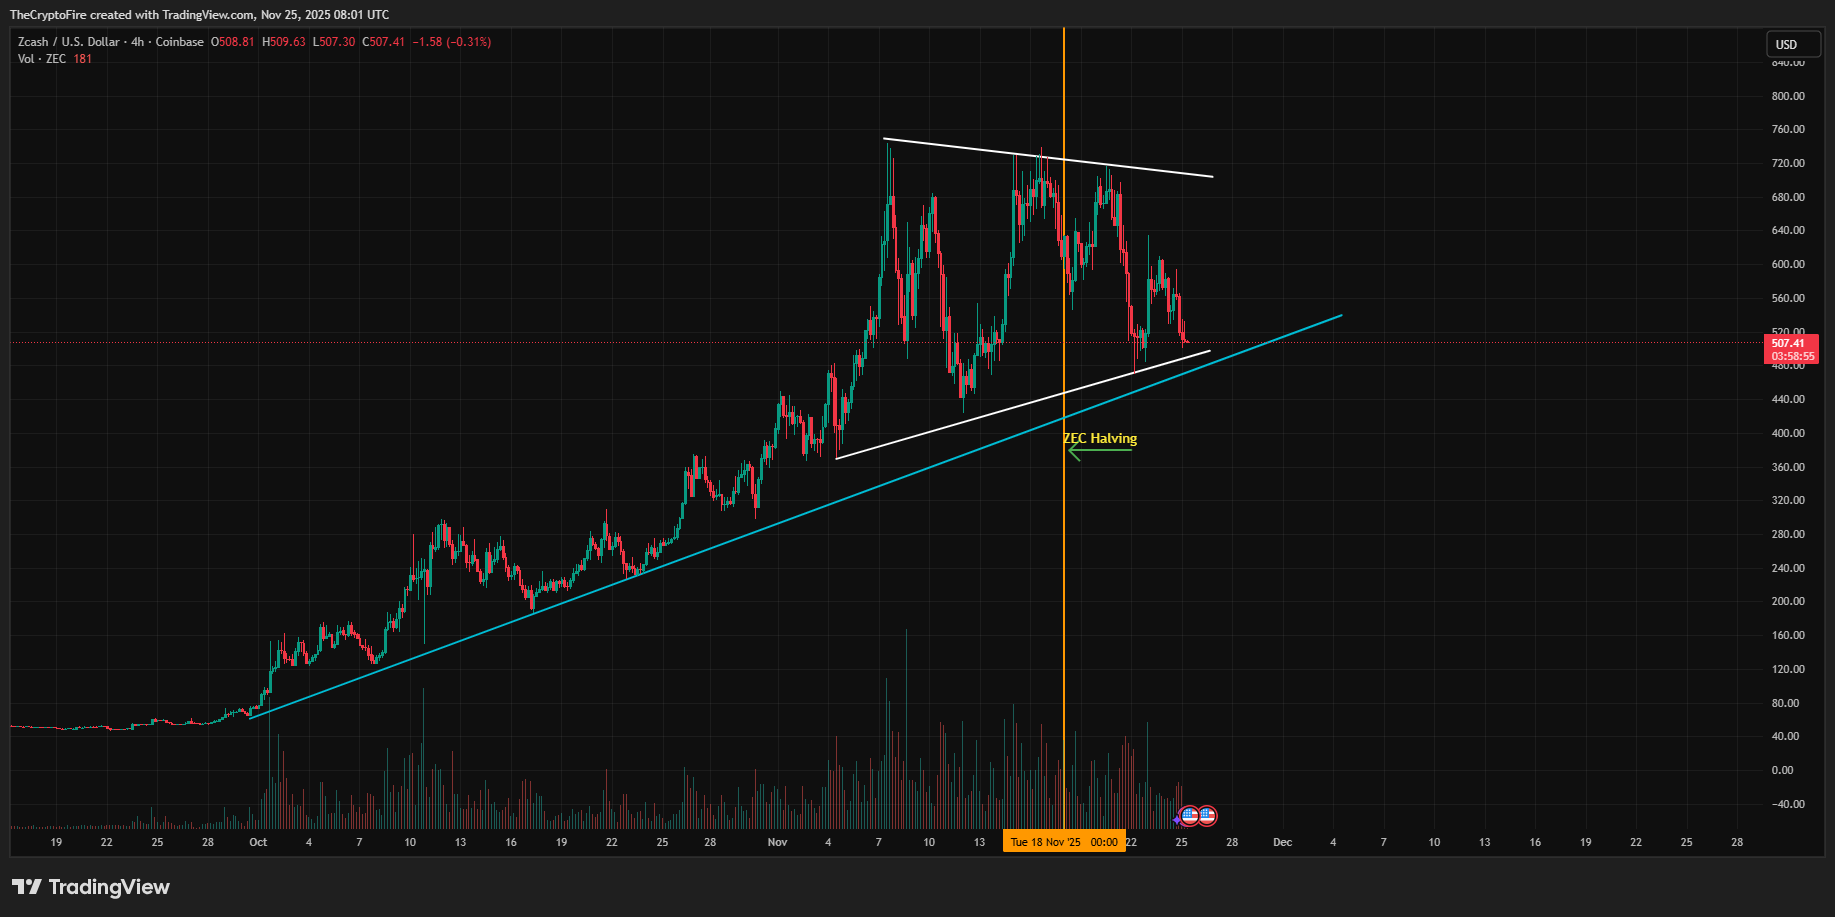Image resolution: width=1835 pixels, height=917 pixels.
Task: Click the Vol · ZEC indicator label
Action: tap(41, 58)
